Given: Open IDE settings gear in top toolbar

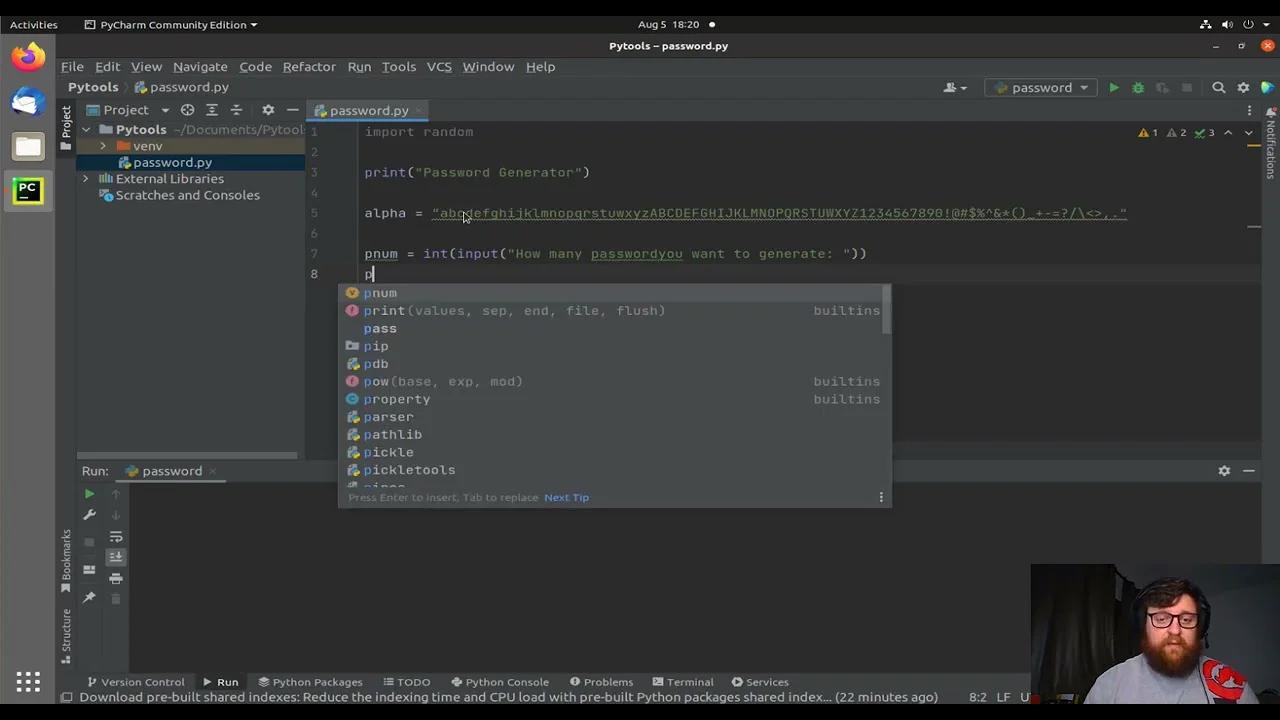Looking at the screenshot, I should [1243, 88].
